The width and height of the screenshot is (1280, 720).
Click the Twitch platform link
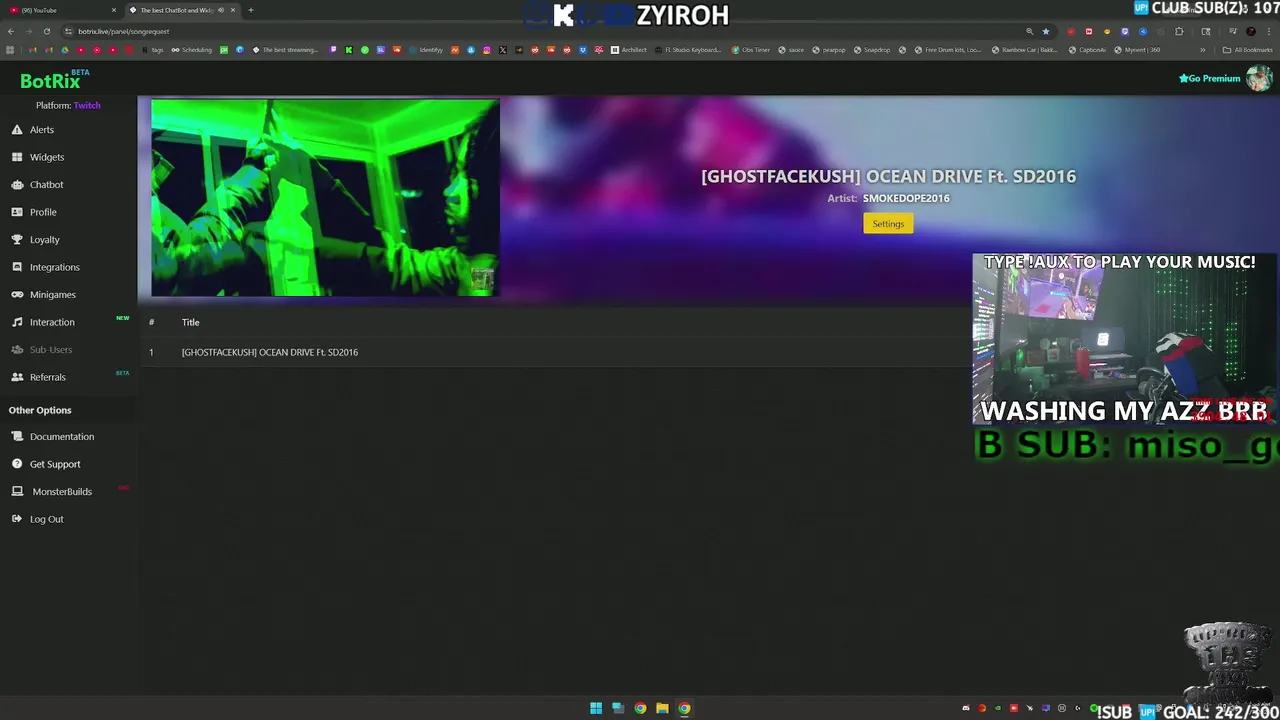[x=87, y=105]
